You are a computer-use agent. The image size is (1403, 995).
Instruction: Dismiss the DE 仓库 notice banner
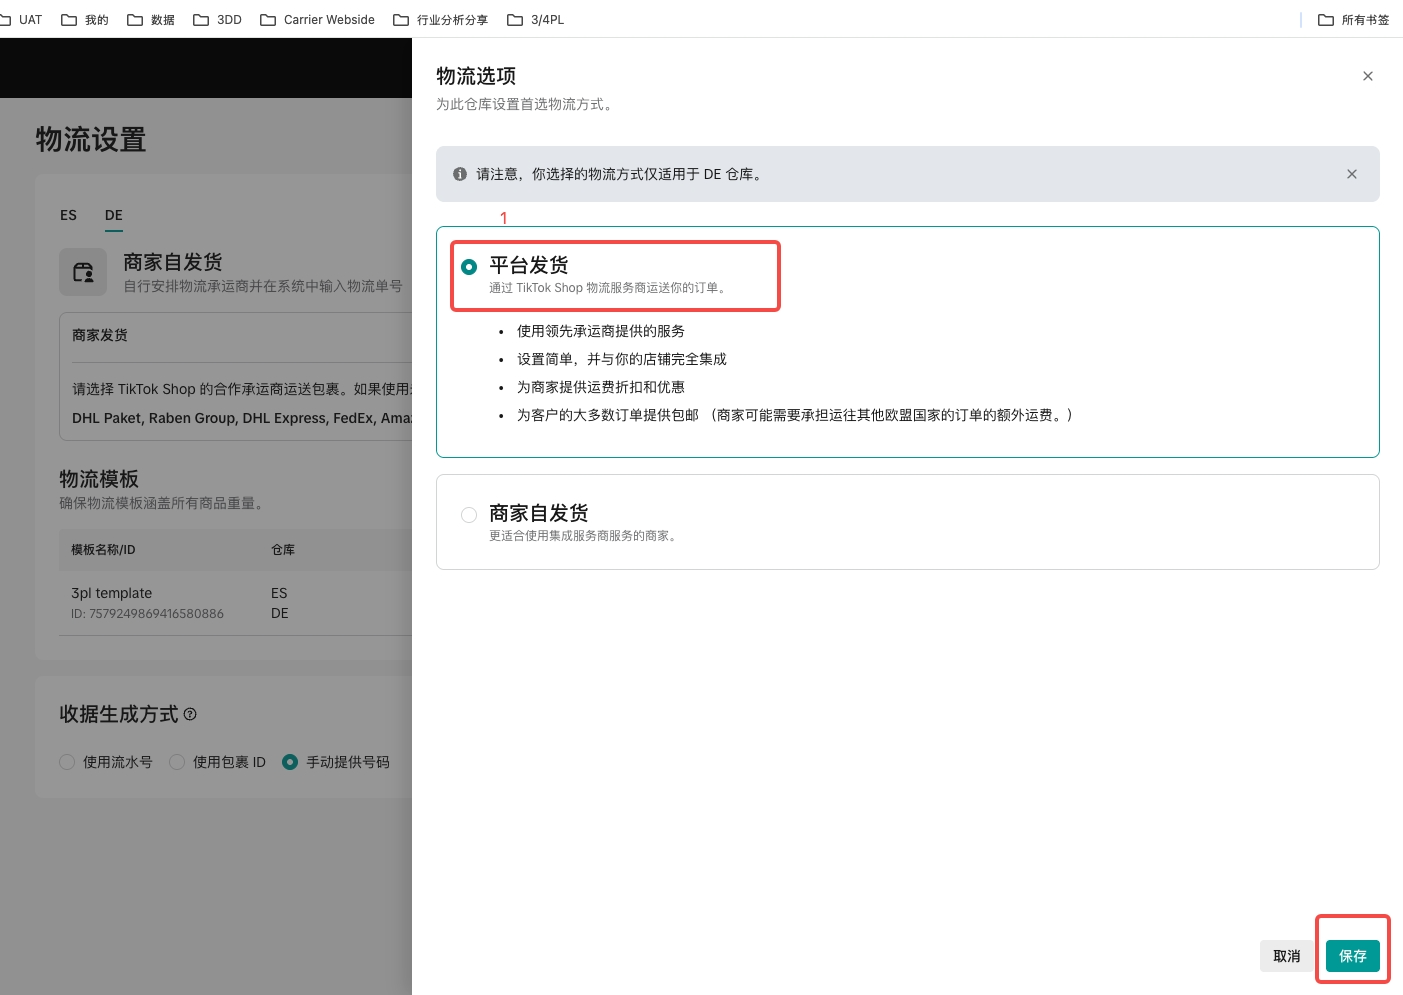[1351, 174]
